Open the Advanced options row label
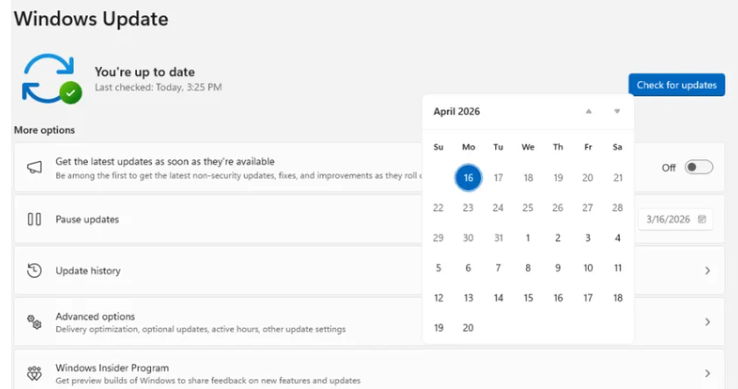The image size is (738, 389). pyautogui.click(x=95, y=316)
